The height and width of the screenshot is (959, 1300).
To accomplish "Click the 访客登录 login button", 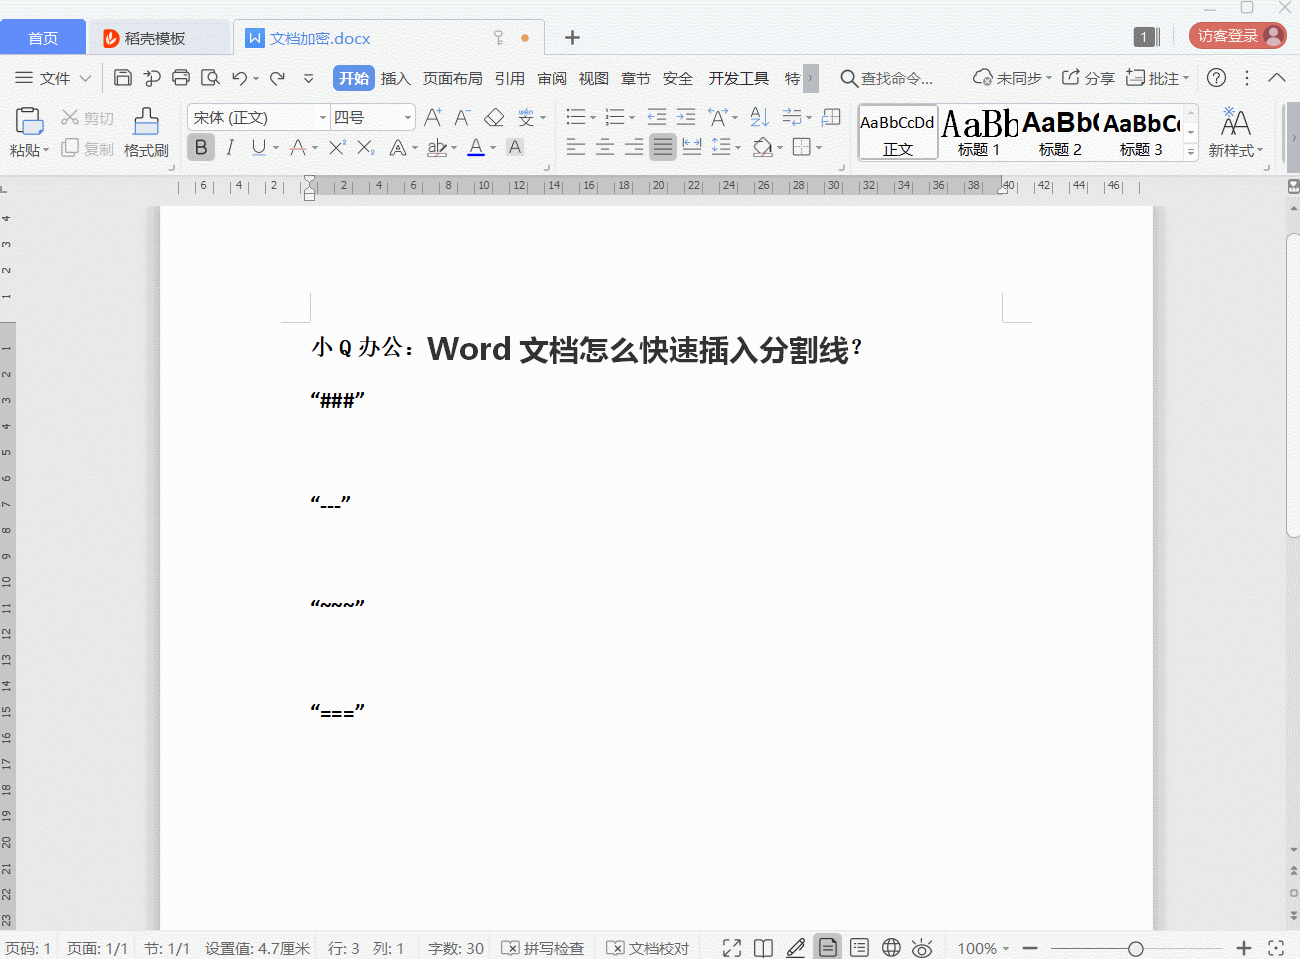I will (x=1238, y=36).
